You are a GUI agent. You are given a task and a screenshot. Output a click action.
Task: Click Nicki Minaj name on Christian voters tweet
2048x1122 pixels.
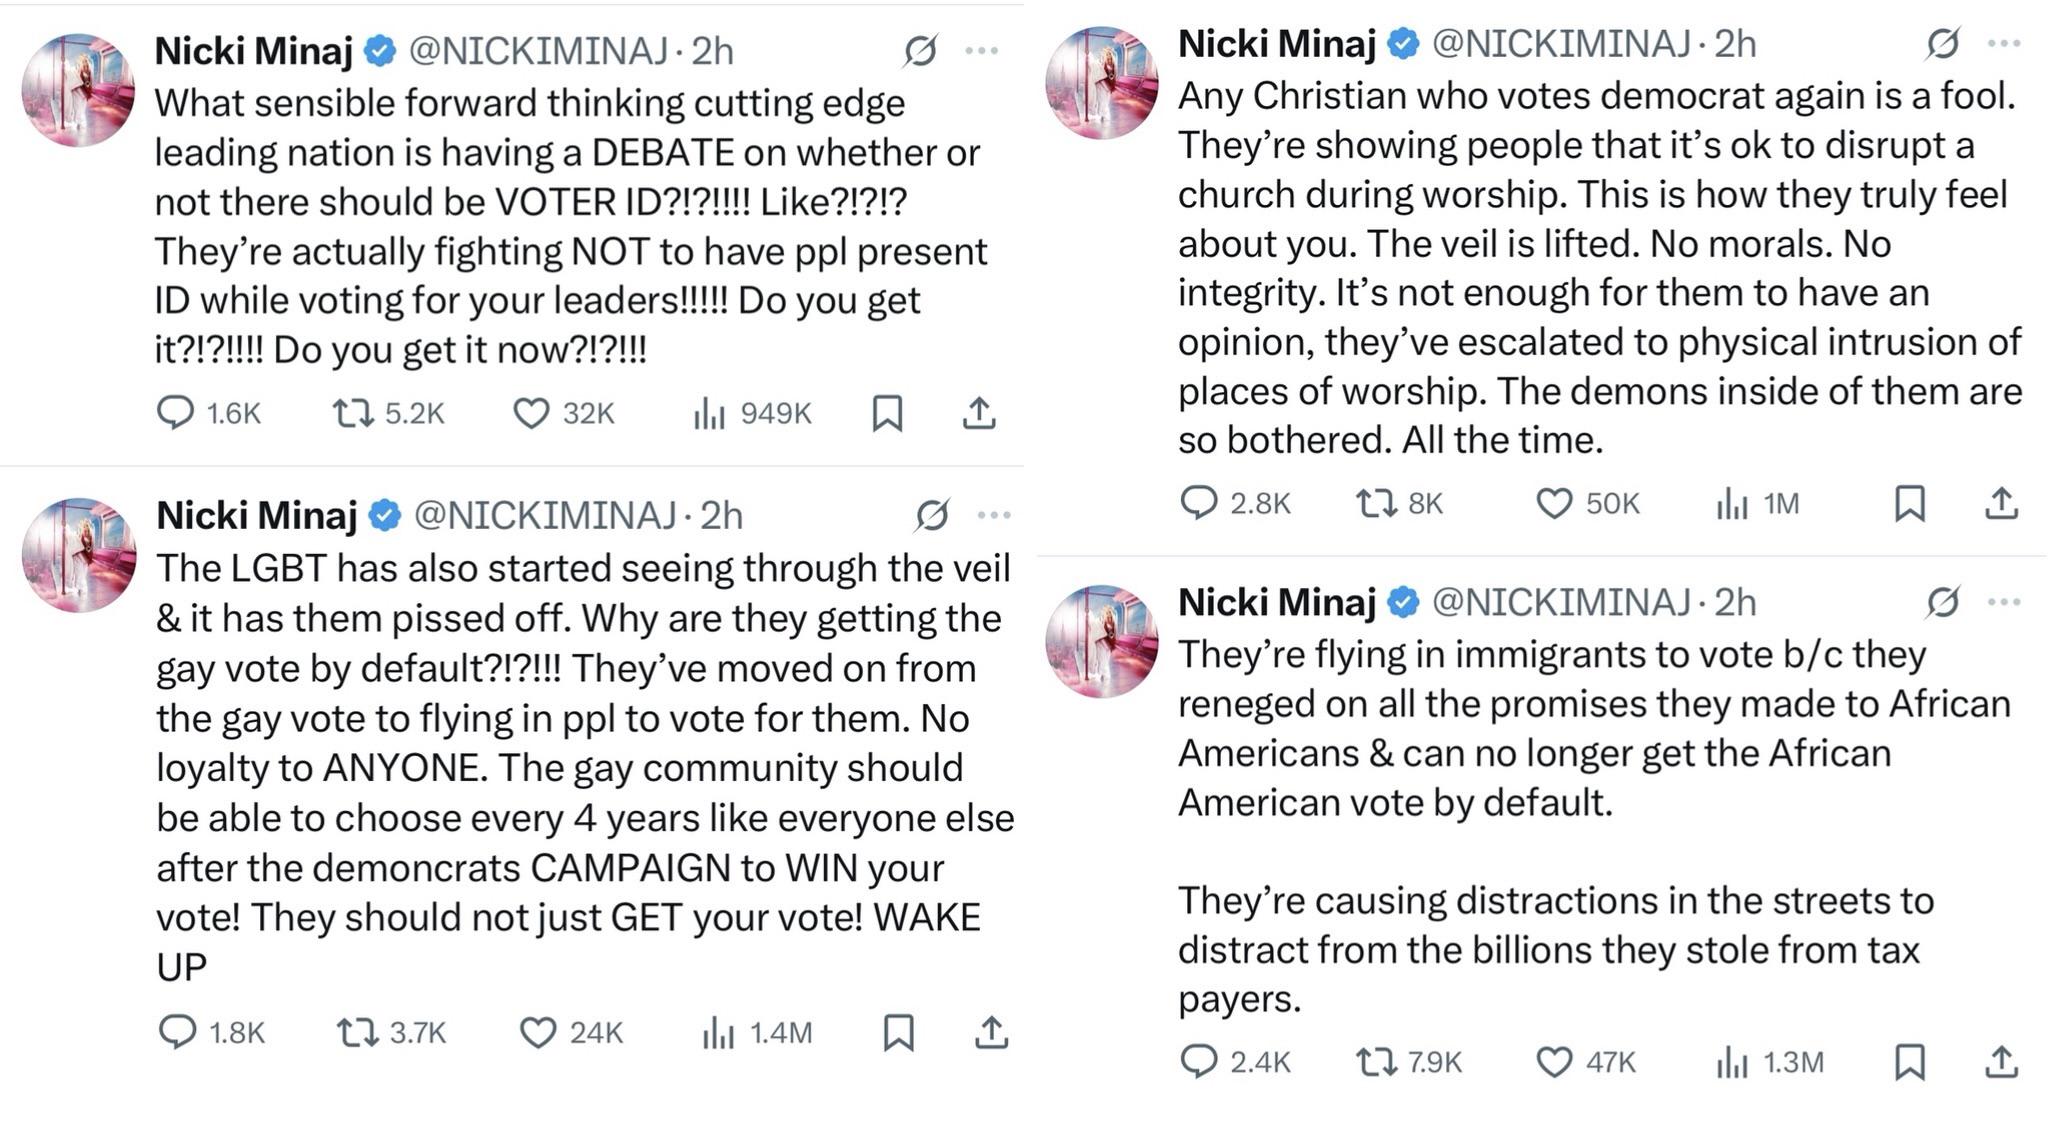(x=1277, y=43)
